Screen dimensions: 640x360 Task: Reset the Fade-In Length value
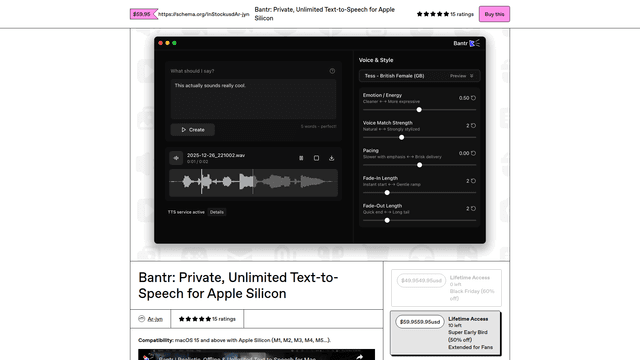473,181
